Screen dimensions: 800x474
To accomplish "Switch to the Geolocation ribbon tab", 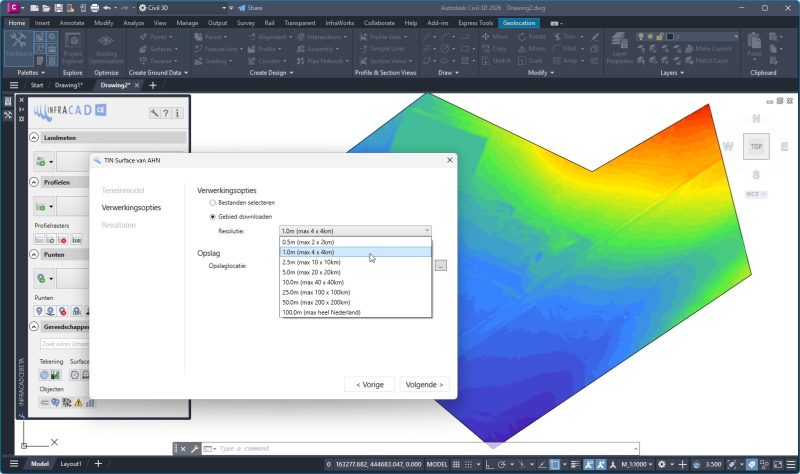I will [519, 23].
